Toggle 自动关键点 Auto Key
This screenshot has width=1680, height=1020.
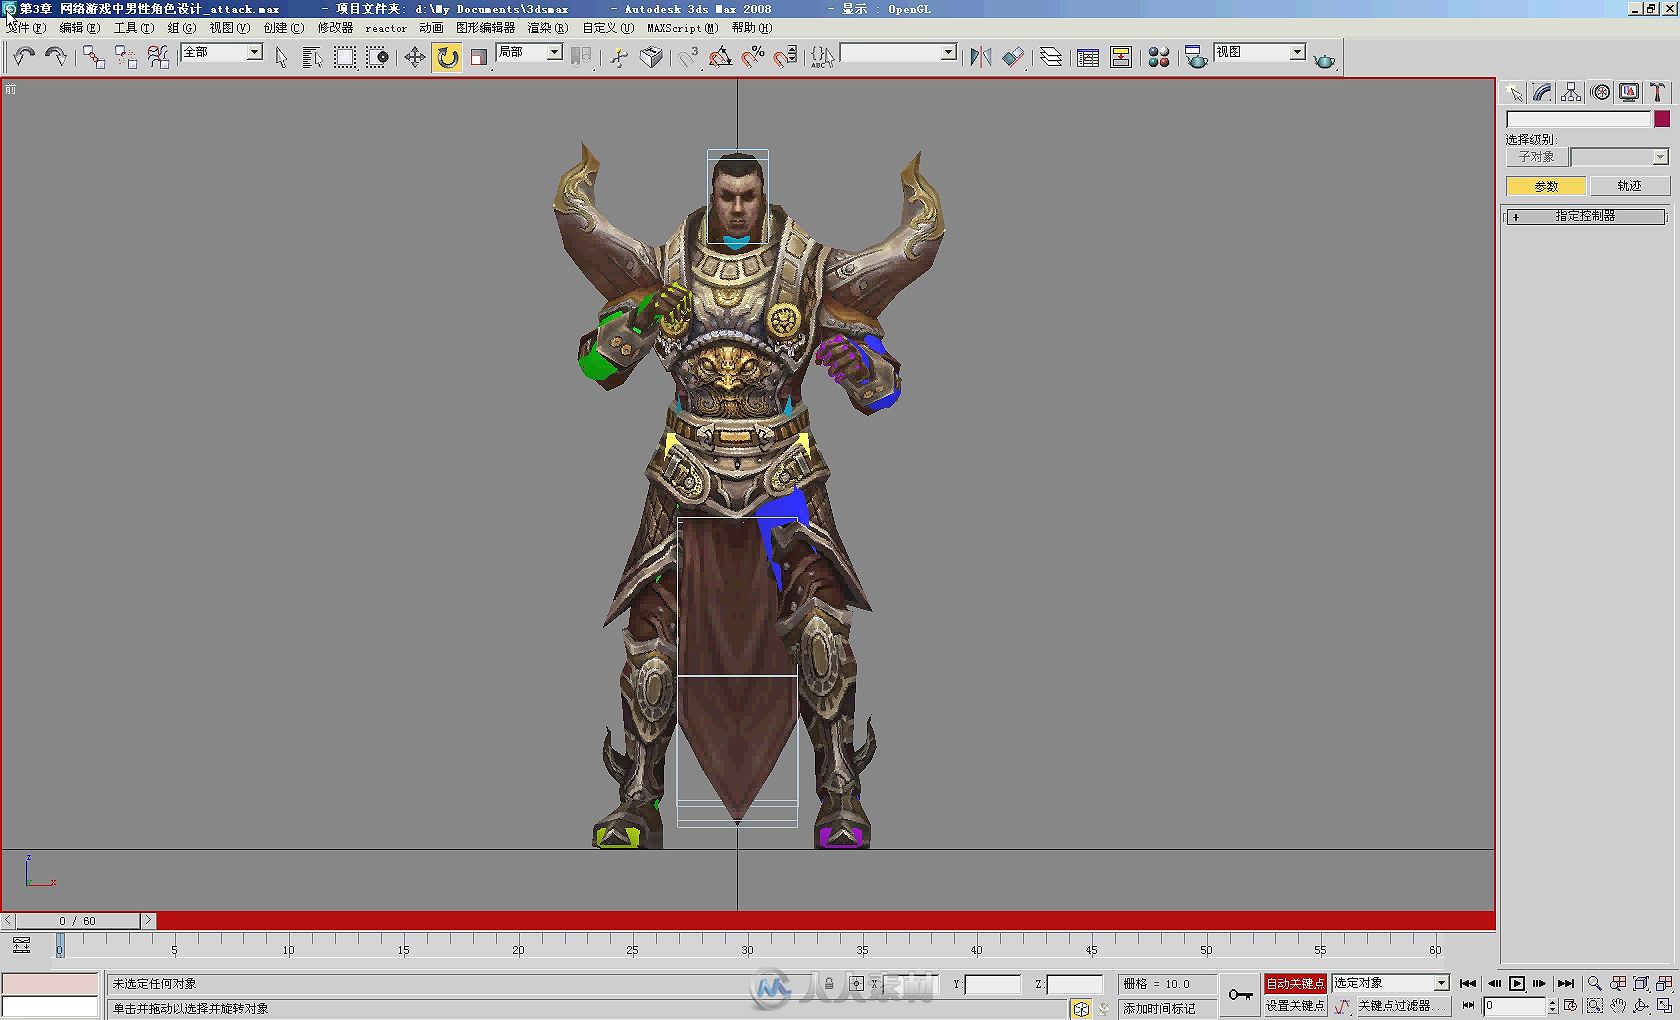click(1294, 984)
